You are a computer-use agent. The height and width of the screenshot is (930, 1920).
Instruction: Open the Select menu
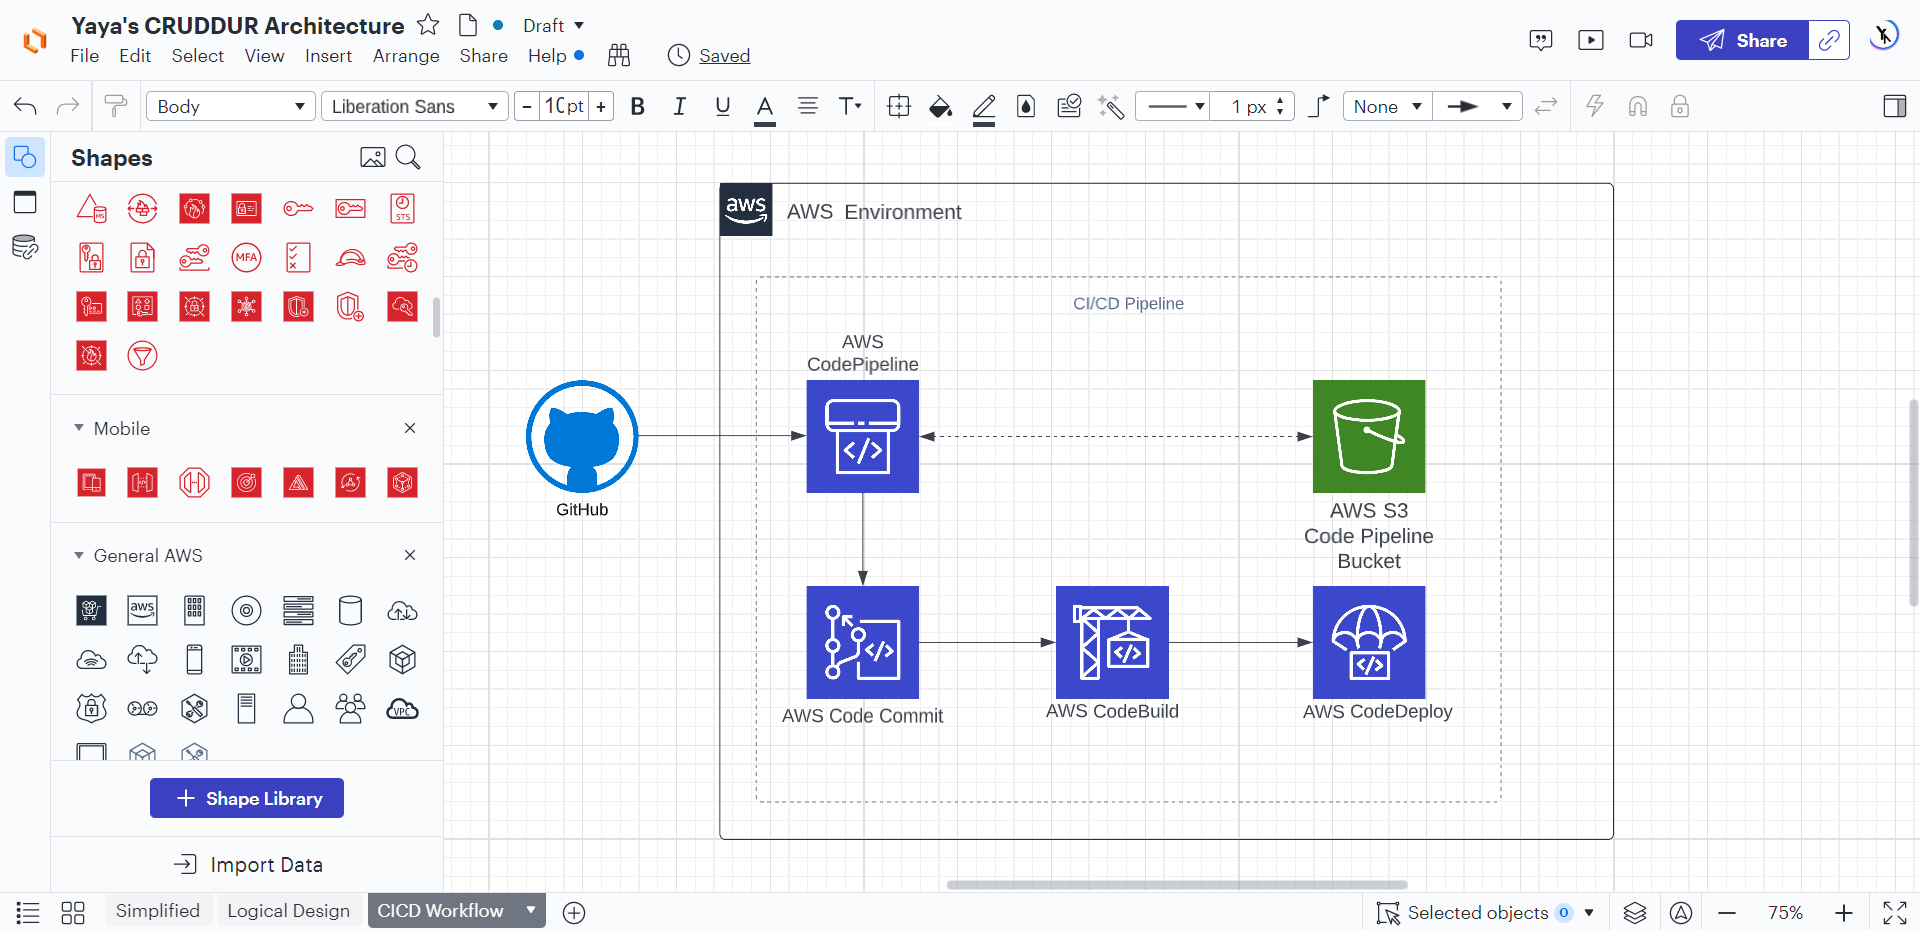[197, 56]
